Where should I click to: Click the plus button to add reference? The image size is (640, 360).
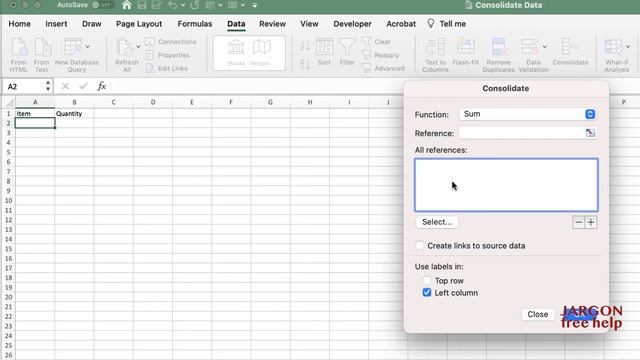[x=591, y=222]
